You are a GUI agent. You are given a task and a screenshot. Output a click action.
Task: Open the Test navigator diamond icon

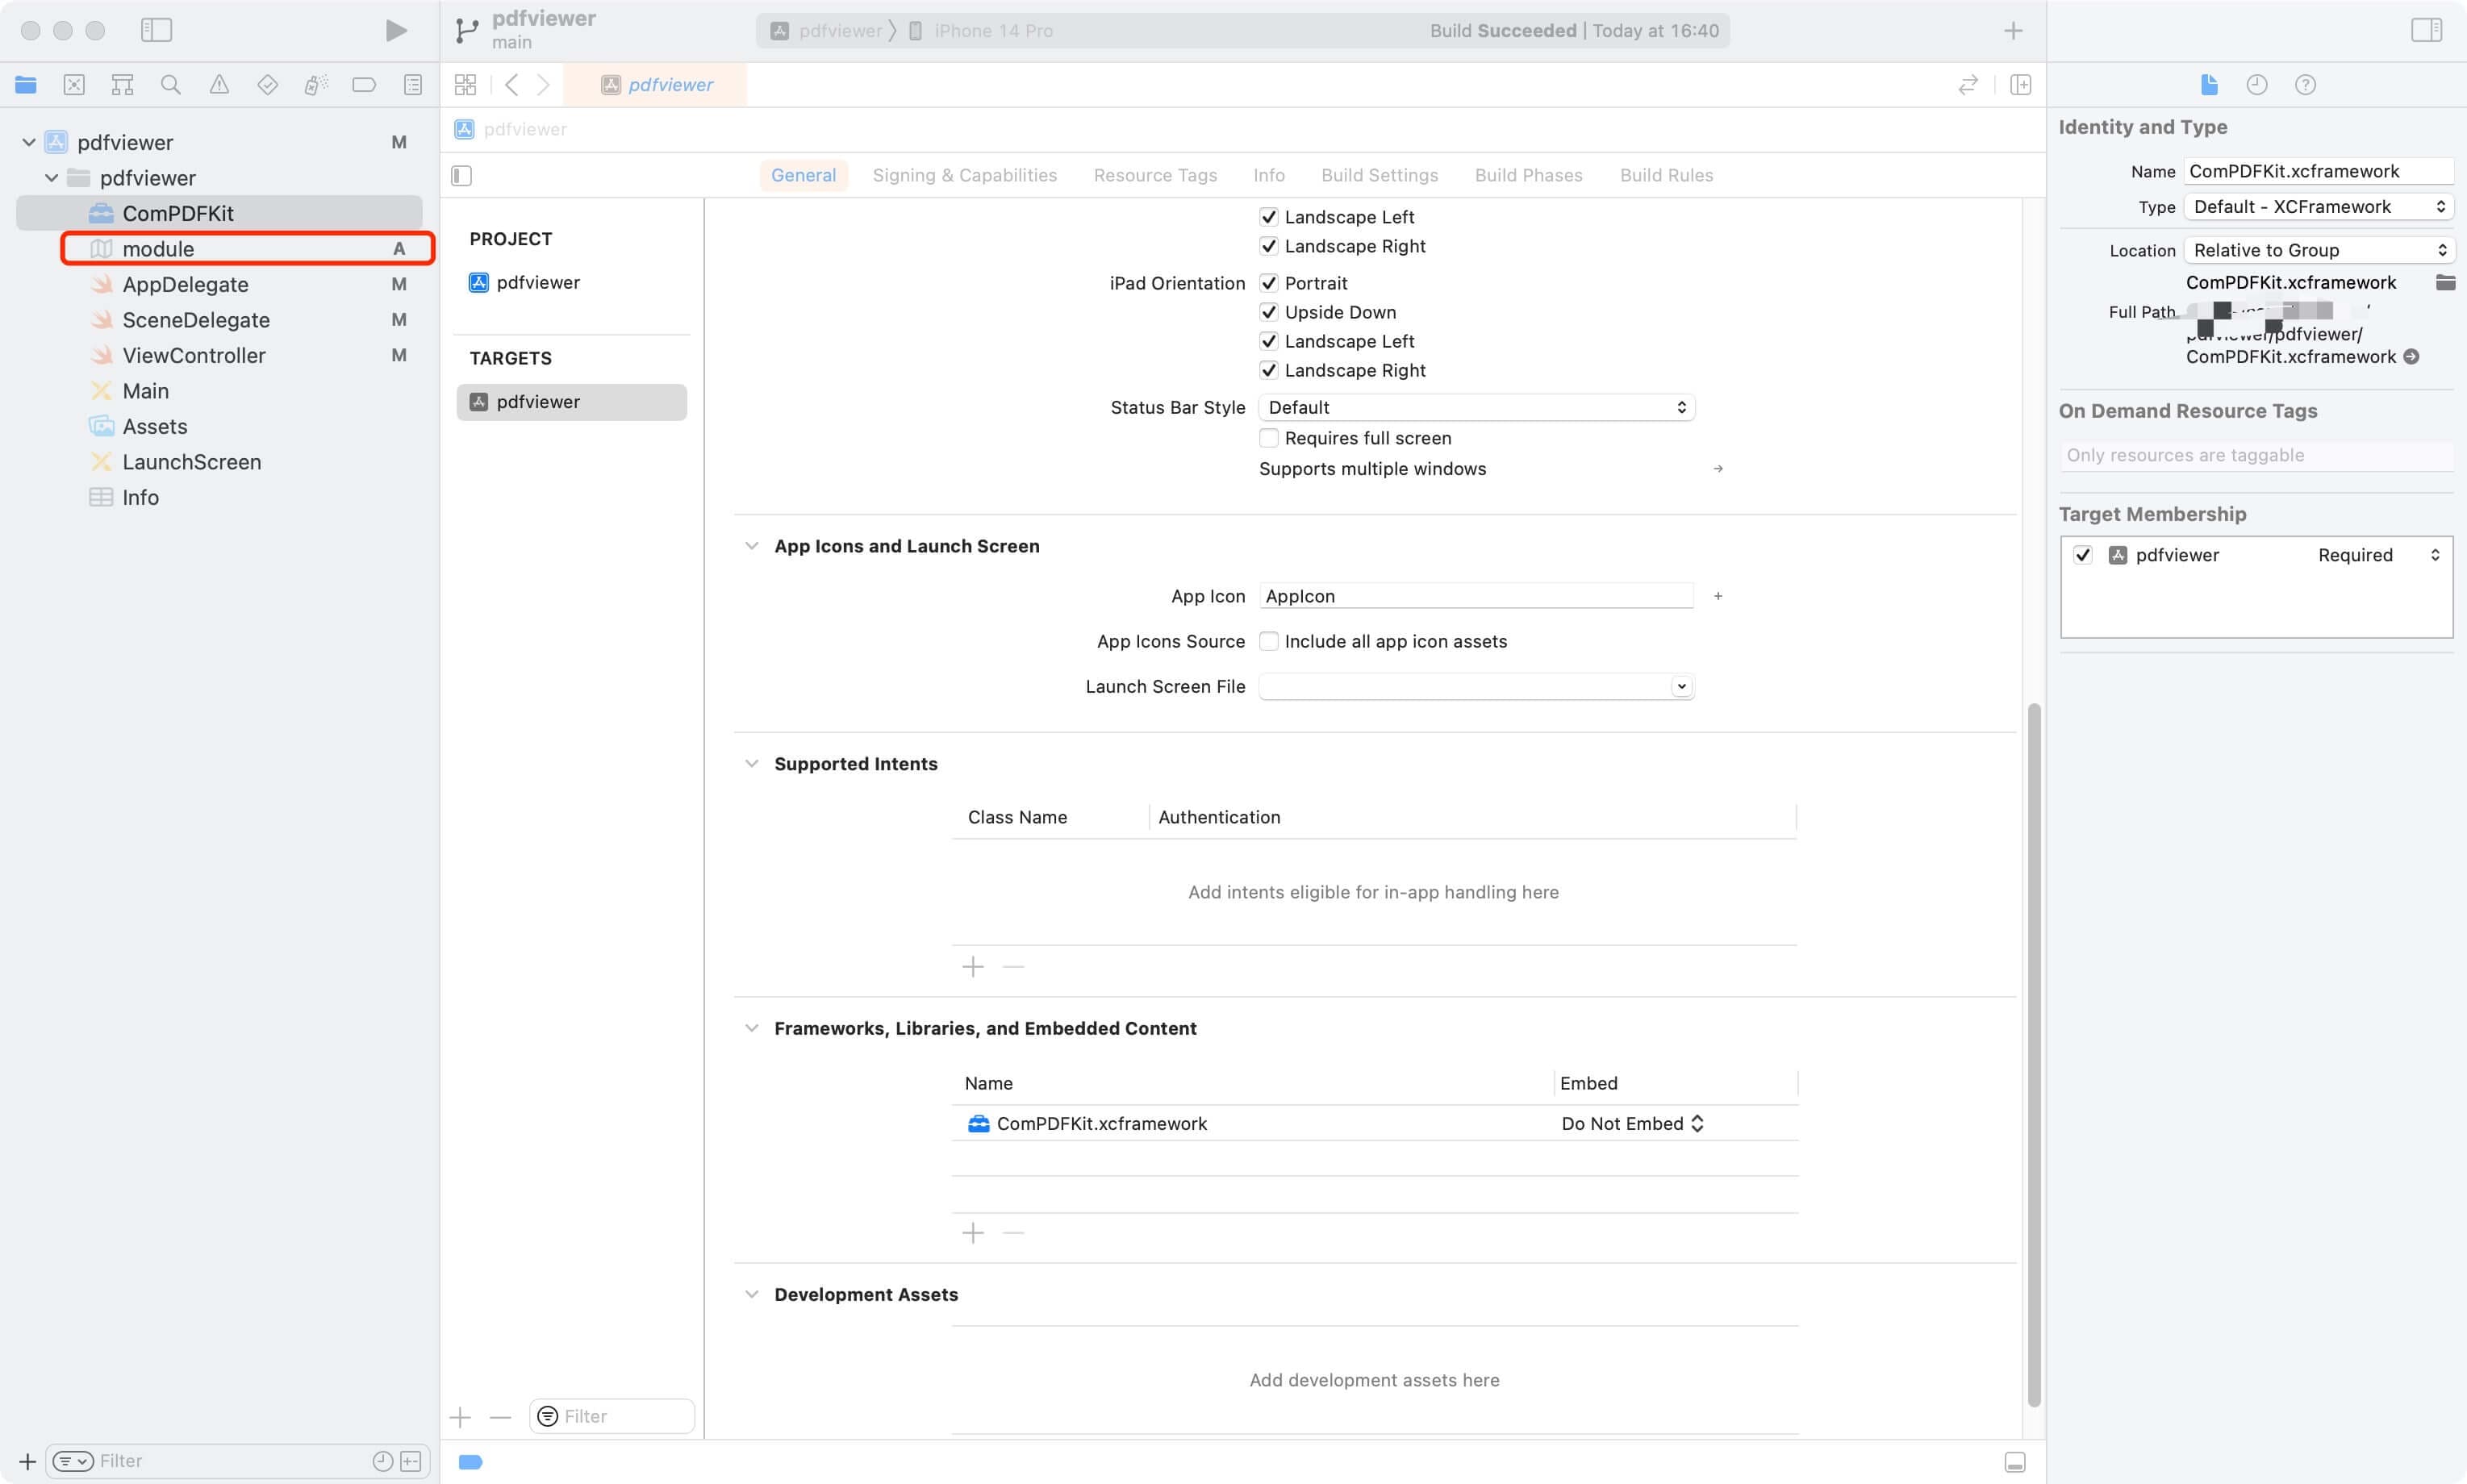267,85
